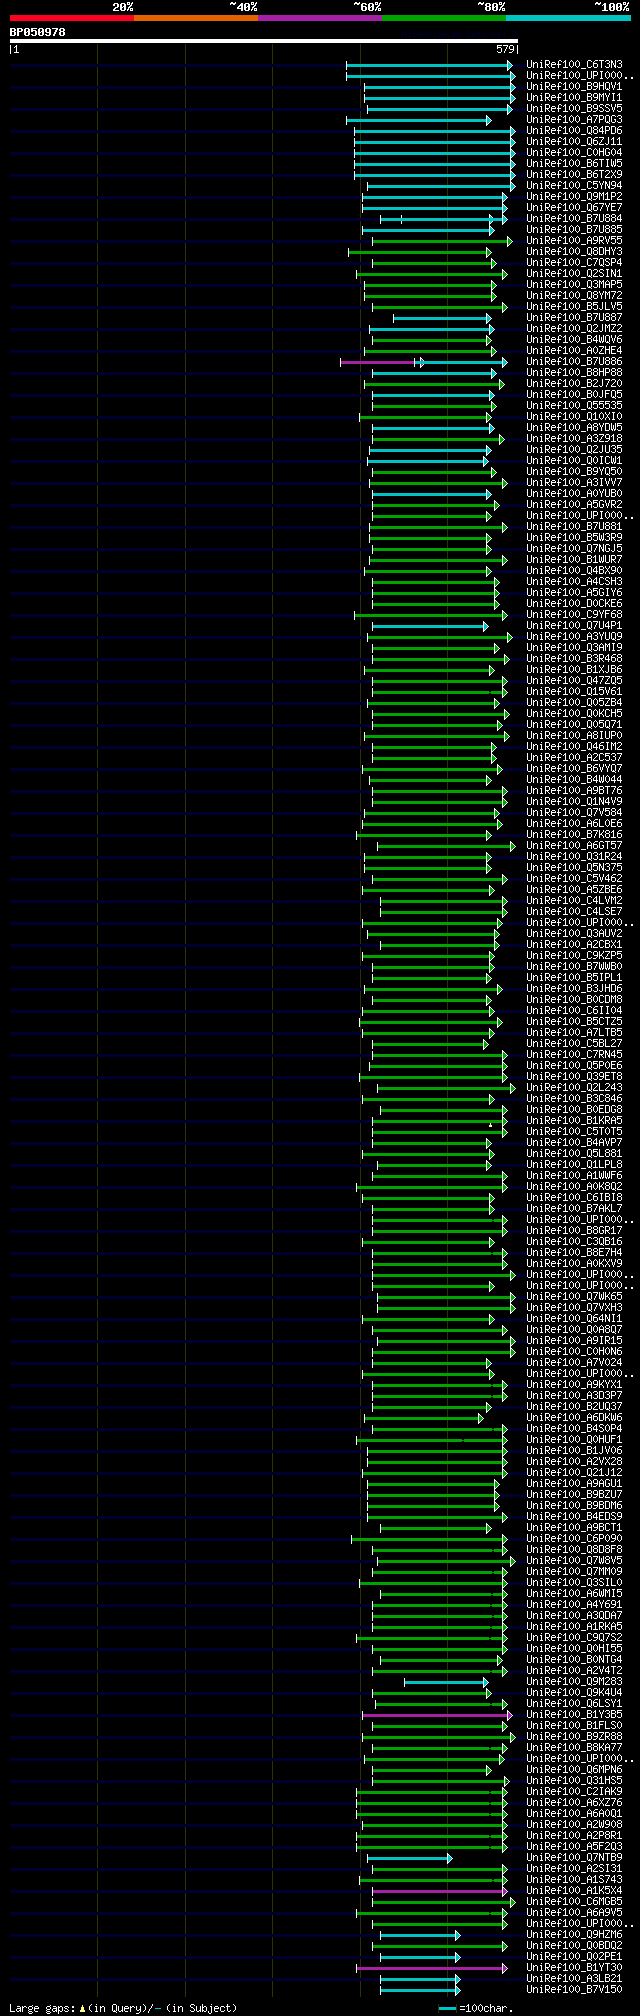
Task: Select the UniRef100_Q4BX90 label
Action: (574, 571)
